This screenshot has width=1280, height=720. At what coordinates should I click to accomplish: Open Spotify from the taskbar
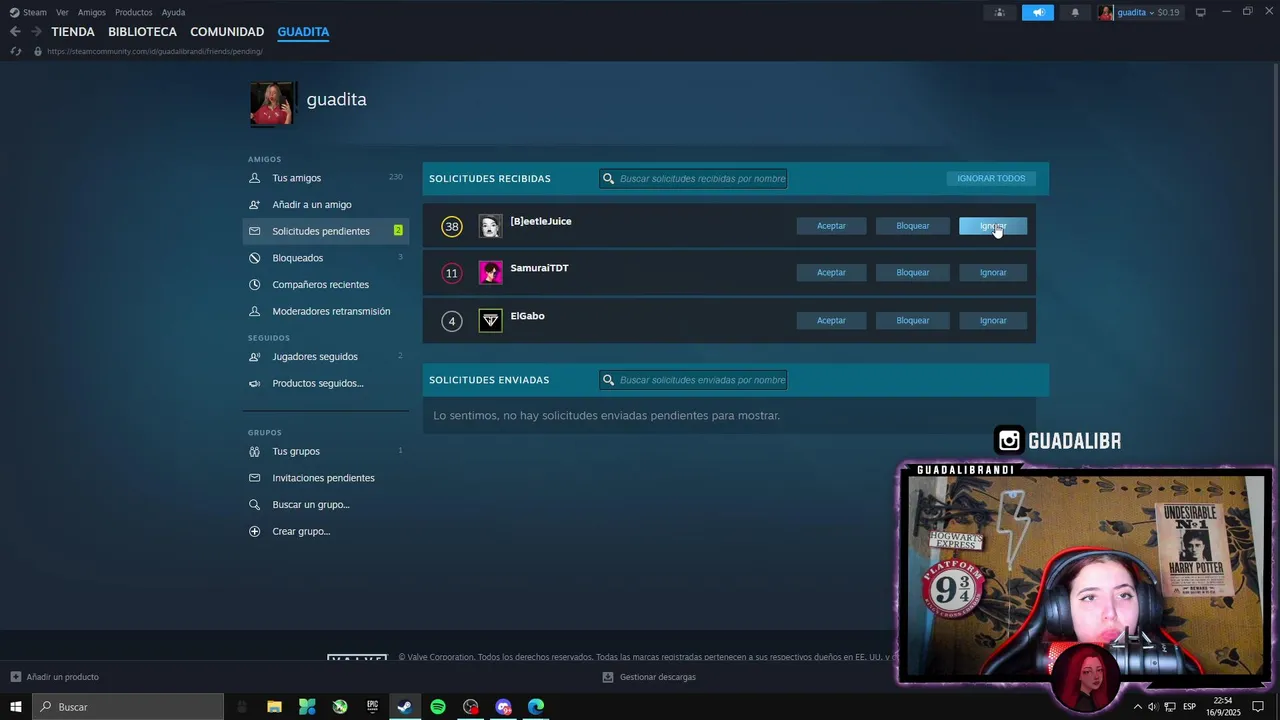click(438, 707)
